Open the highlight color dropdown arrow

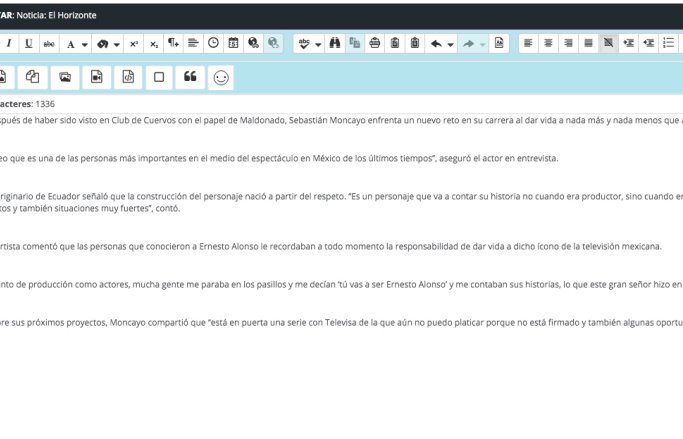click(117, 44)
